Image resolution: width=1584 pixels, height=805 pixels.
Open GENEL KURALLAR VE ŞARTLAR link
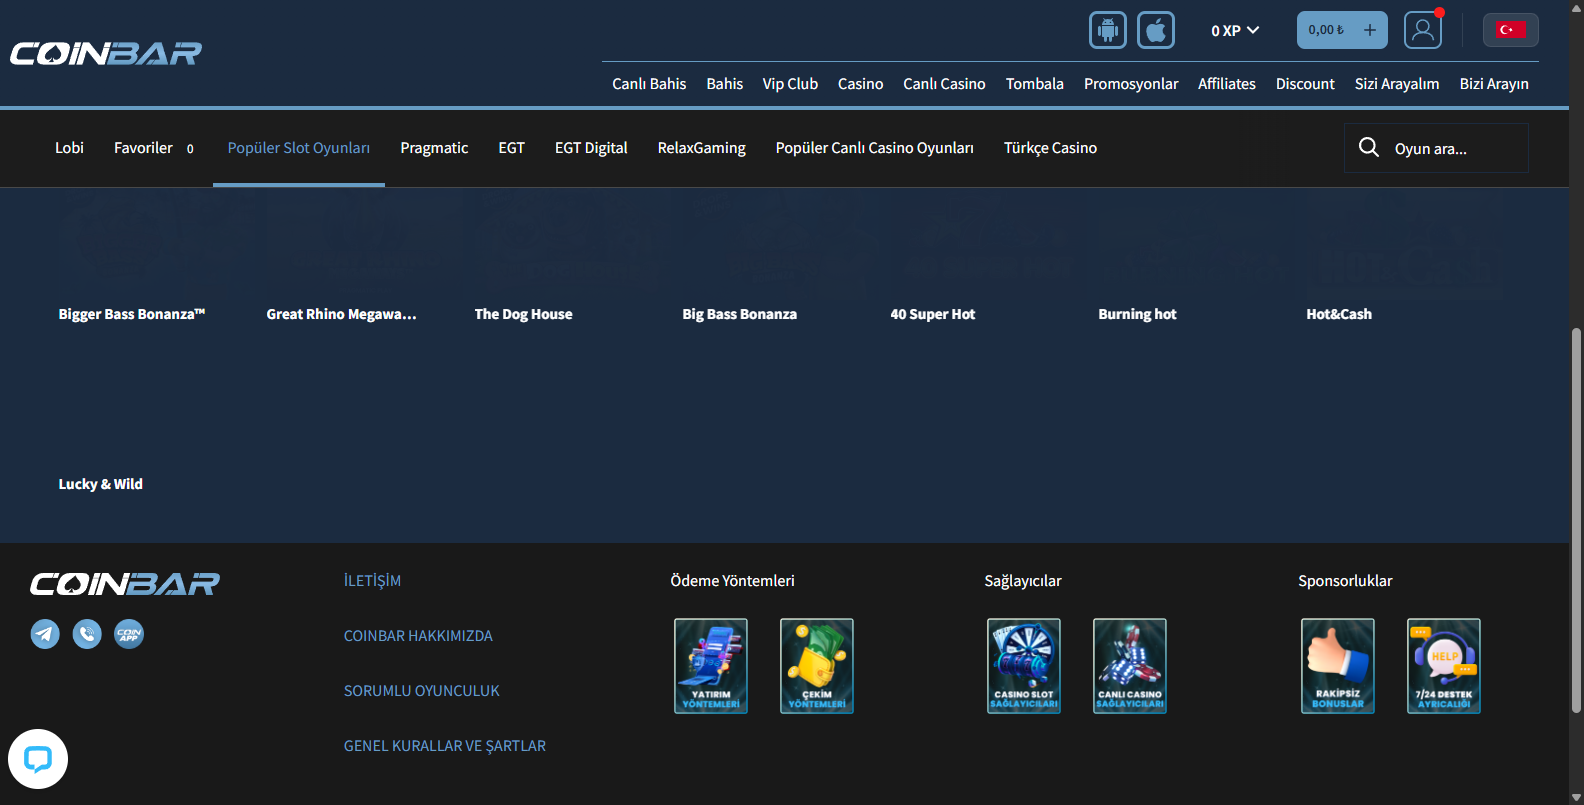(445, 746)
